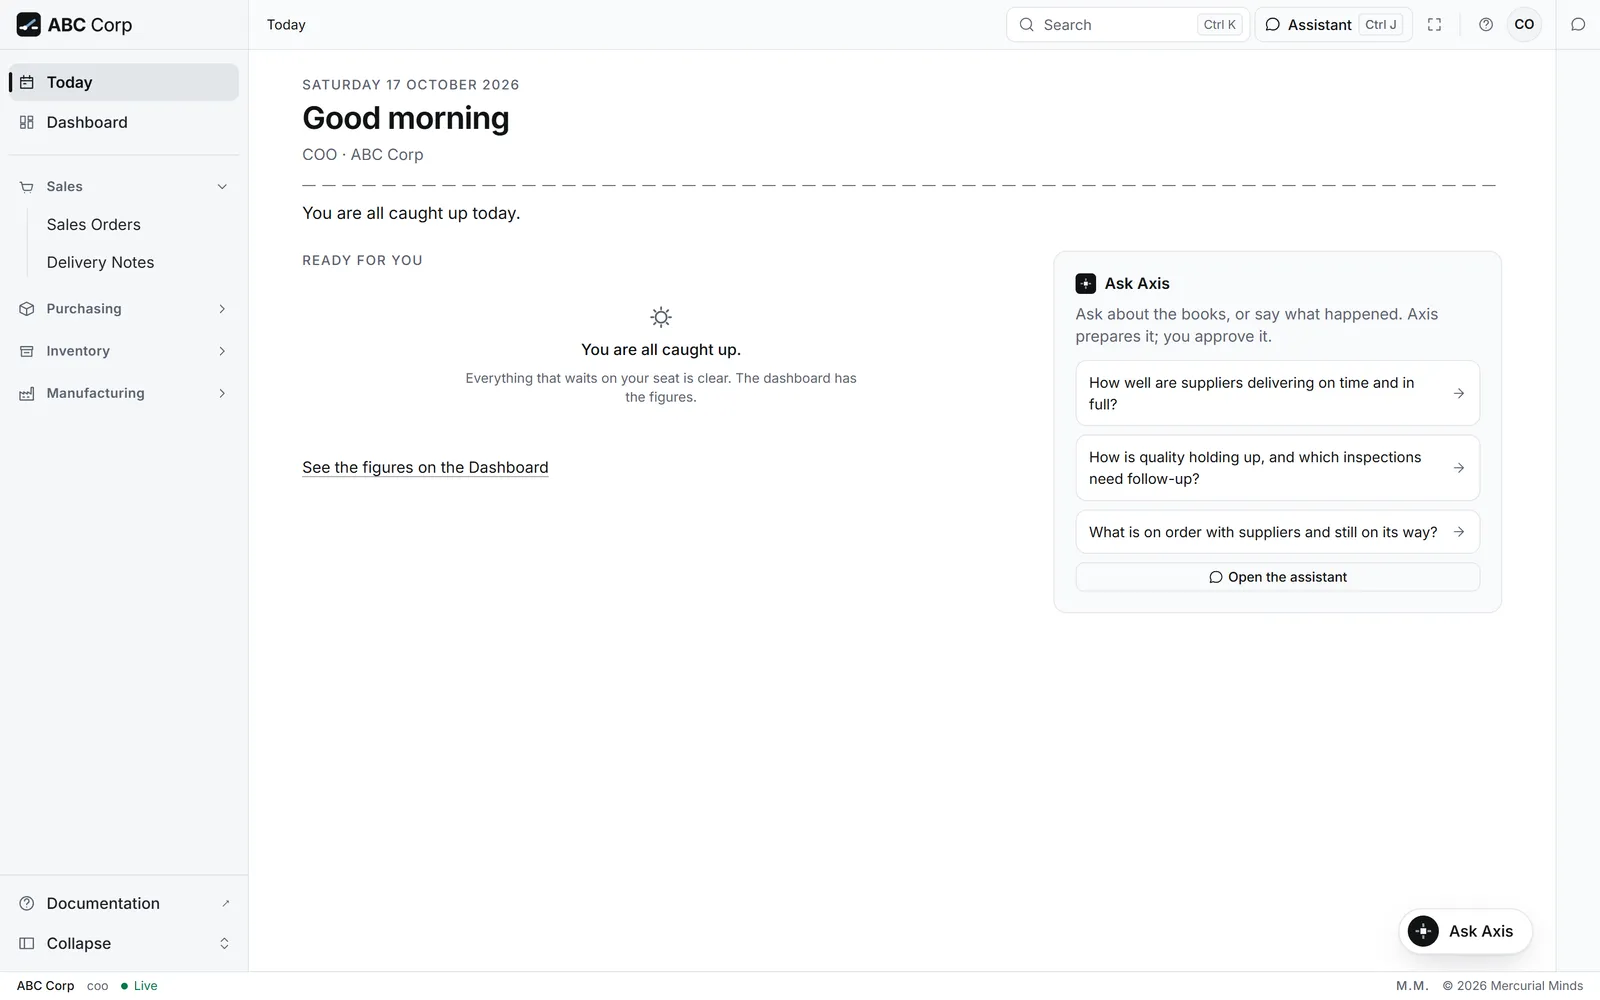The width and height of the screenshot is (1600, 1000).
Task: Open the Today calendar icon in sidebar
Action: 27,82
